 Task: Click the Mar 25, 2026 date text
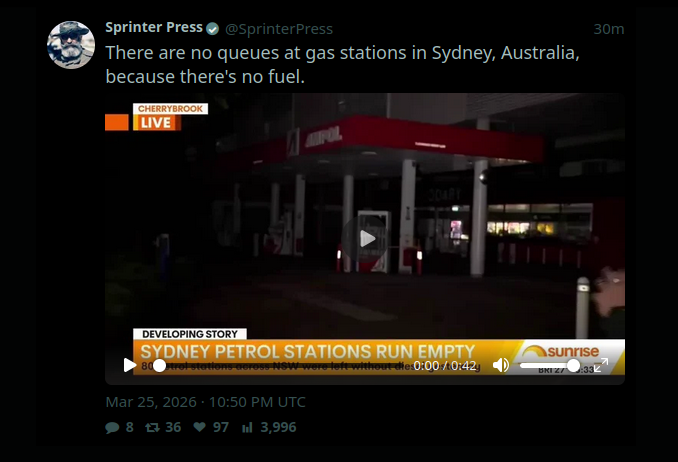click(x=151, y=402)
